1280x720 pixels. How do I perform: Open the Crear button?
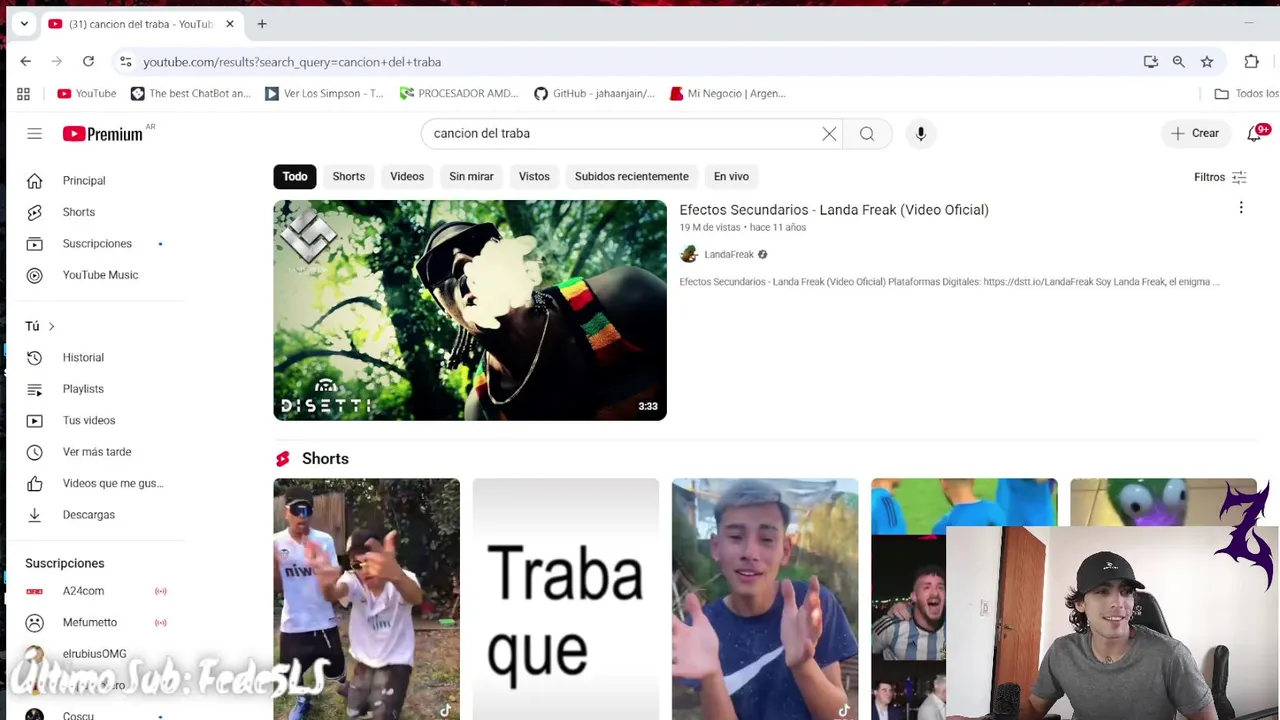click(x=1195, y=133)
